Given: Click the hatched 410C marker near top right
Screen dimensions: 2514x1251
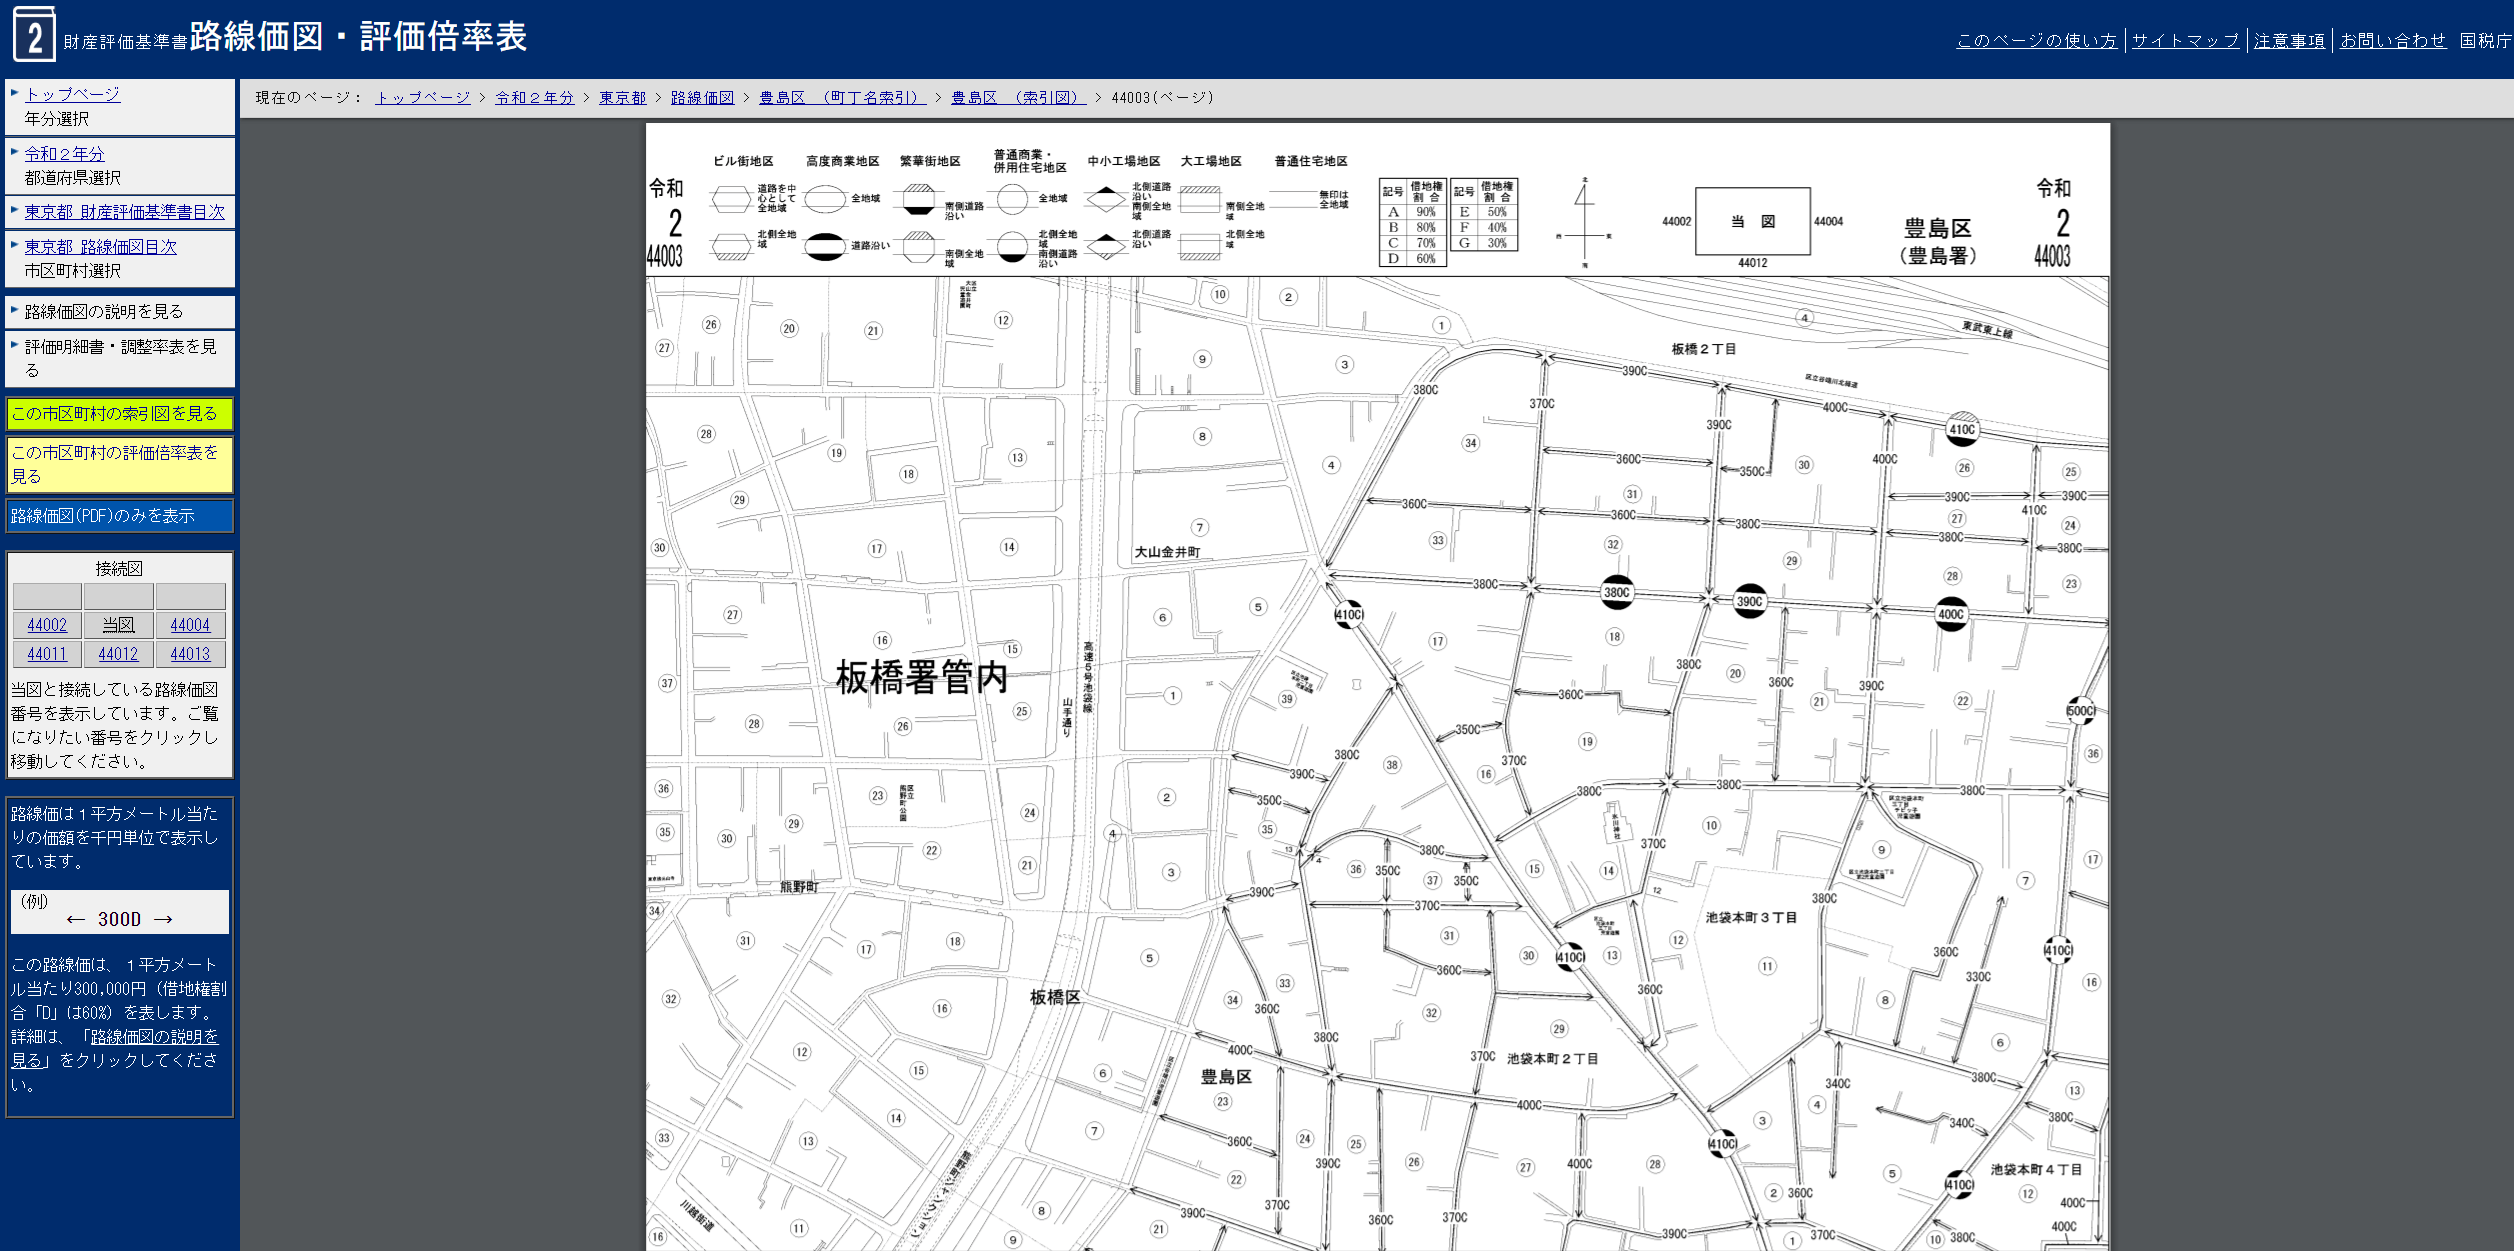Looking at the screenshot, I should point(1962,429).
